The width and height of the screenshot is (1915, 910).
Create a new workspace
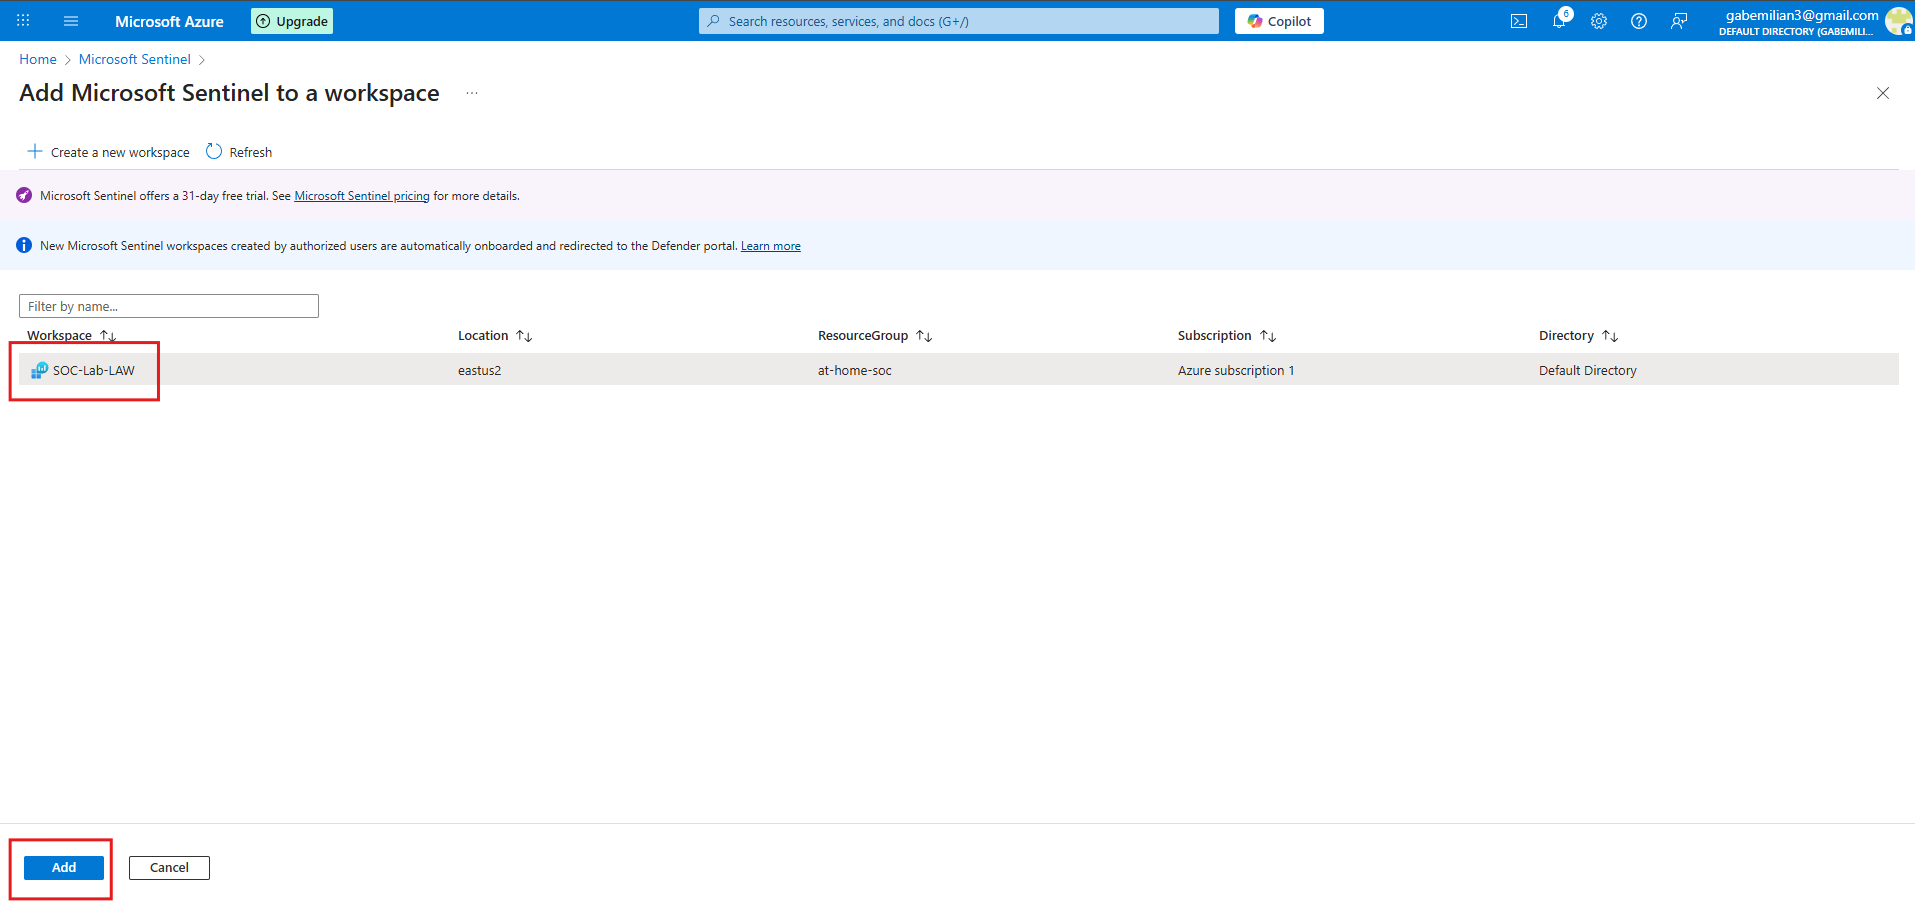108,152
